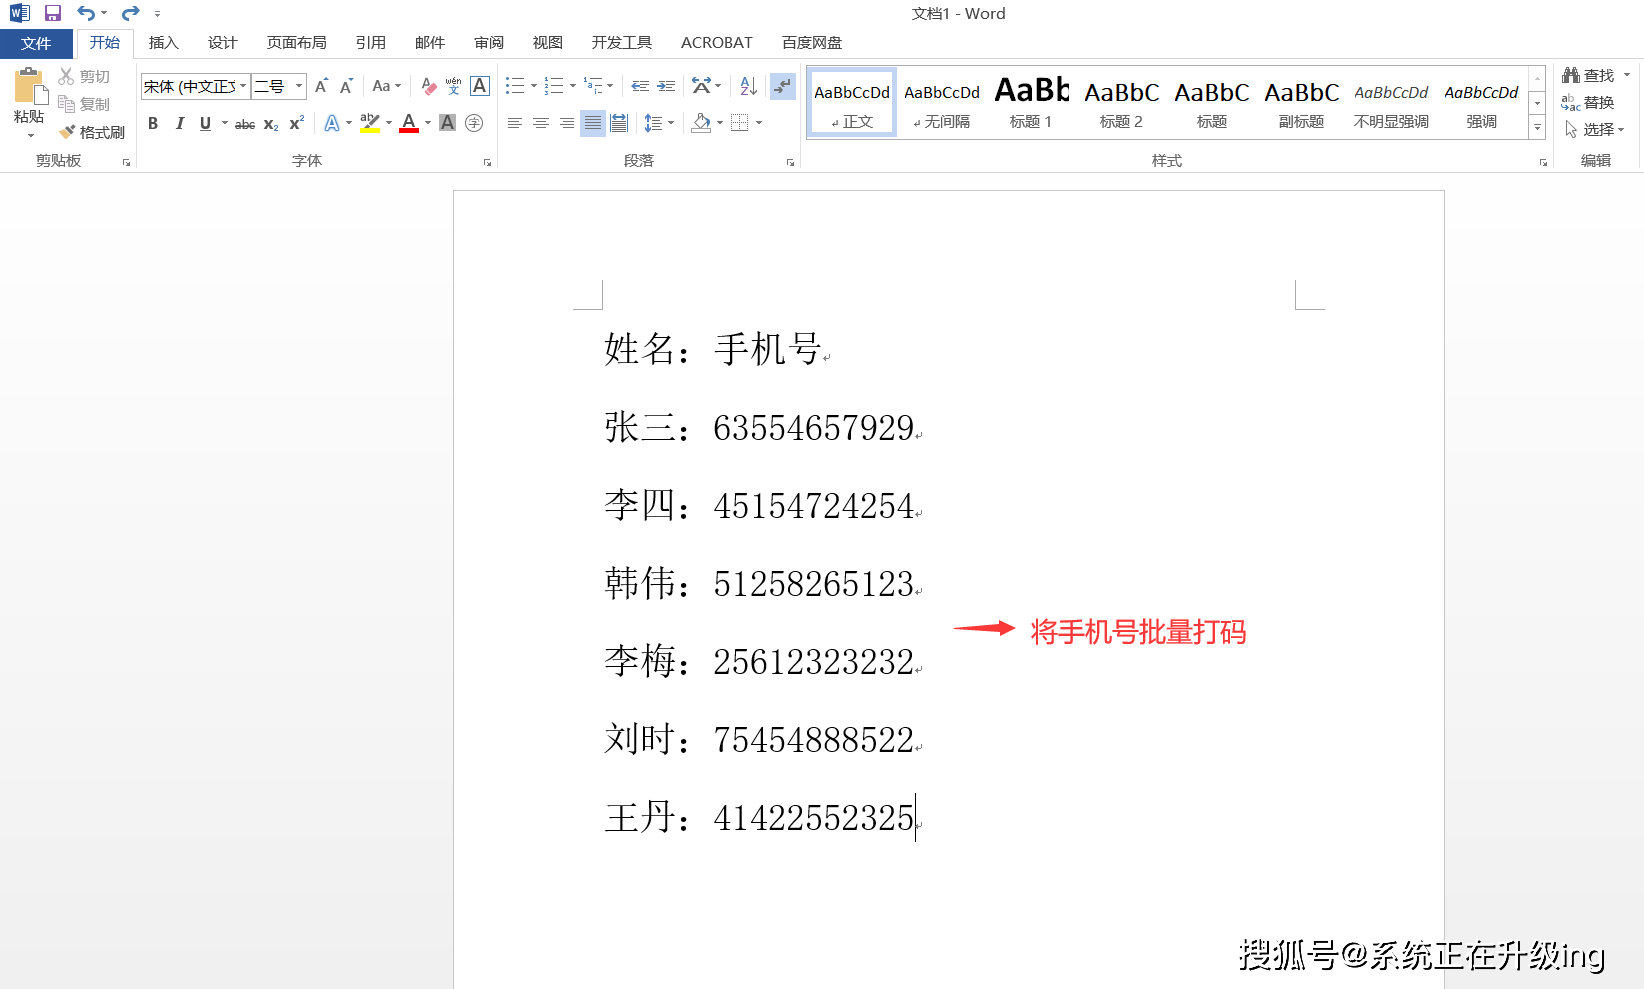
Task: Click on the phone number 63554657929 in document
Action: [x=813, y=428]
